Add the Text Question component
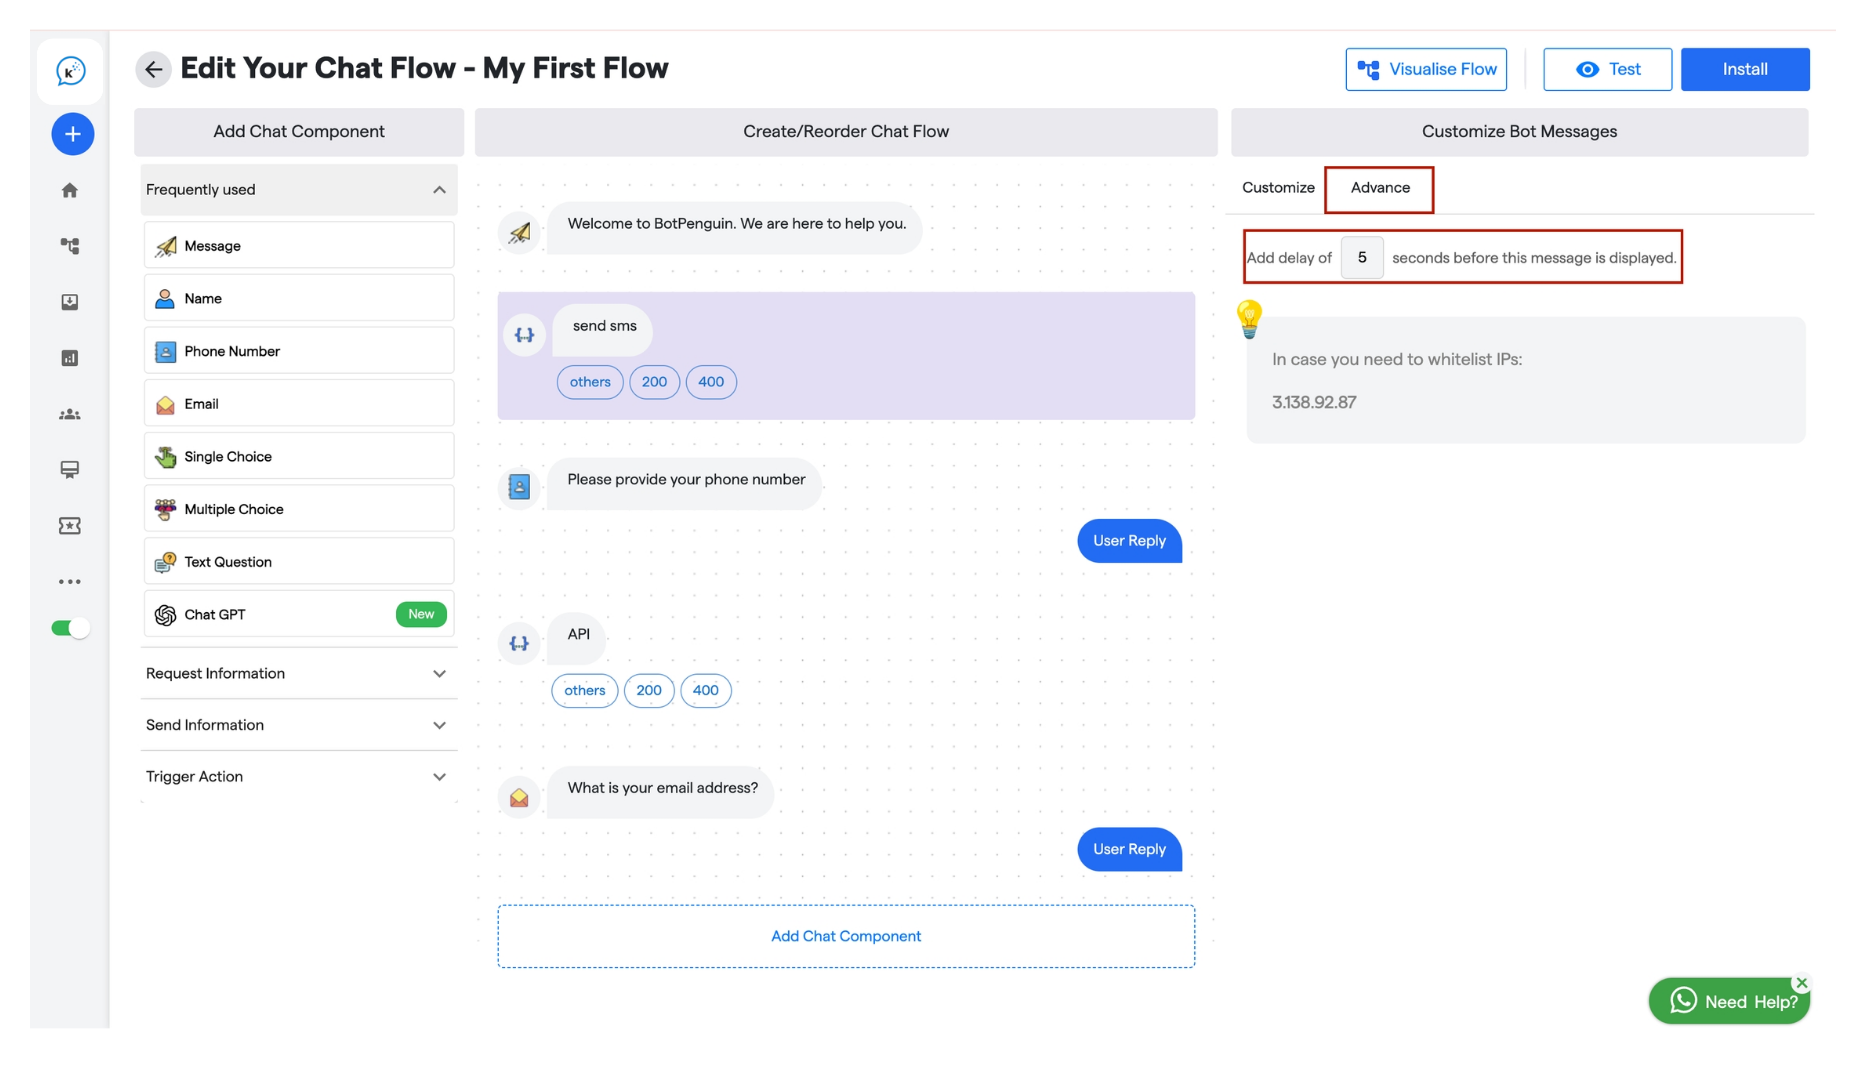 (x=299, y=562)
